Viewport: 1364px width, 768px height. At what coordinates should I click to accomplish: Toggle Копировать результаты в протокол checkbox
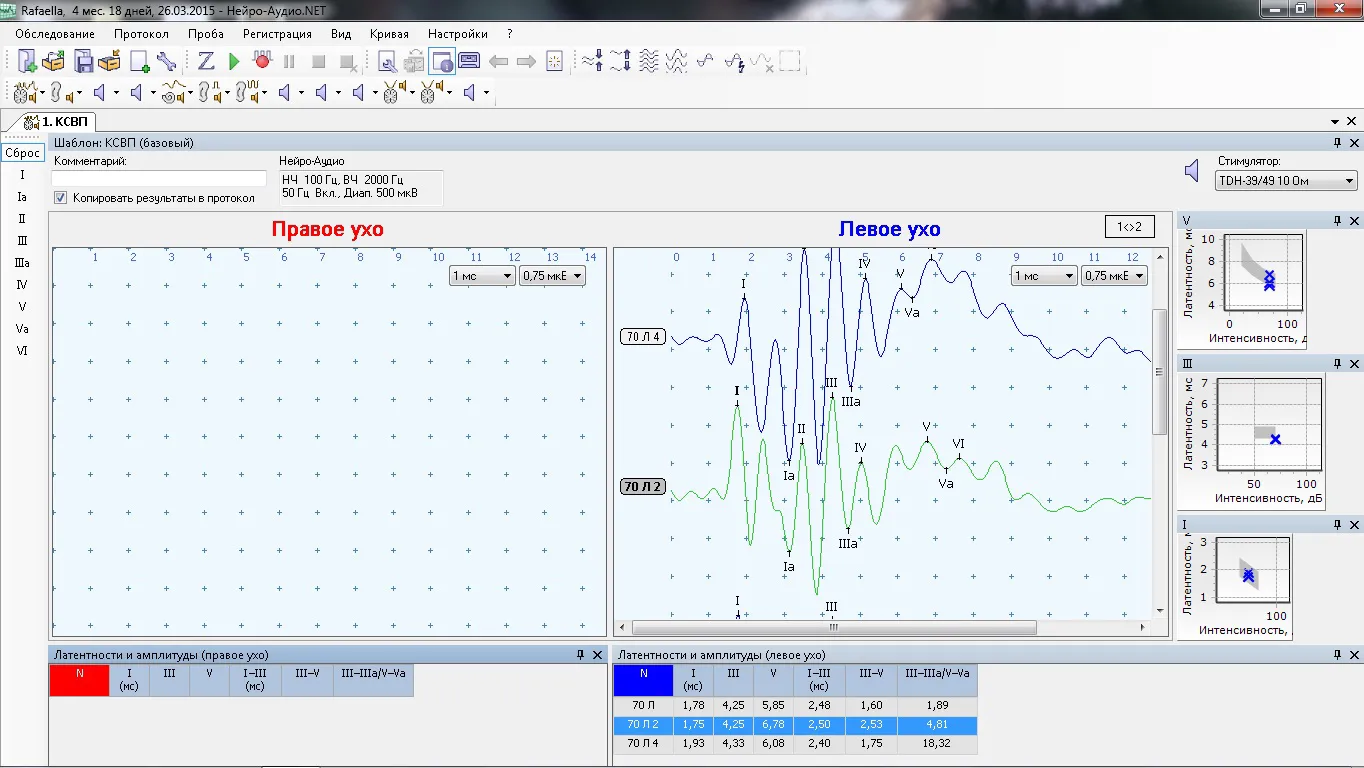(x=60, y=198)
